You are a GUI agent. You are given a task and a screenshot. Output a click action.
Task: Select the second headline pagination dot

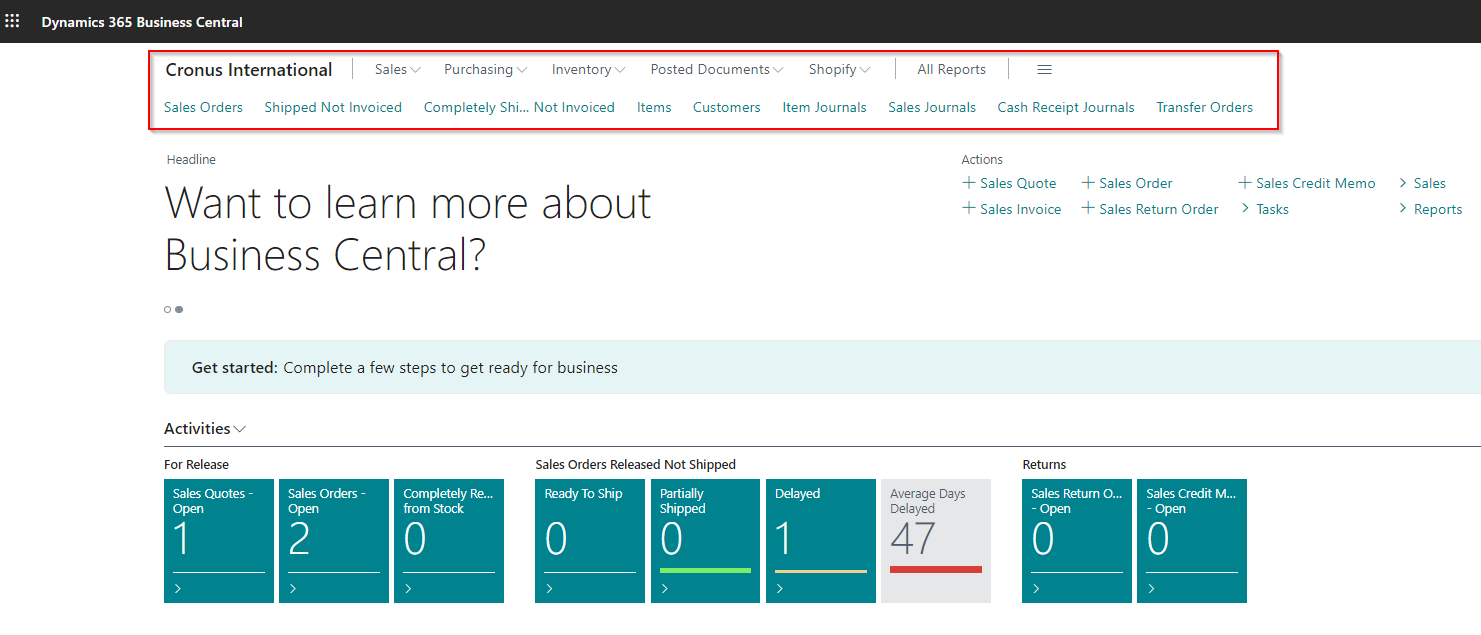(x=179, y=310)
